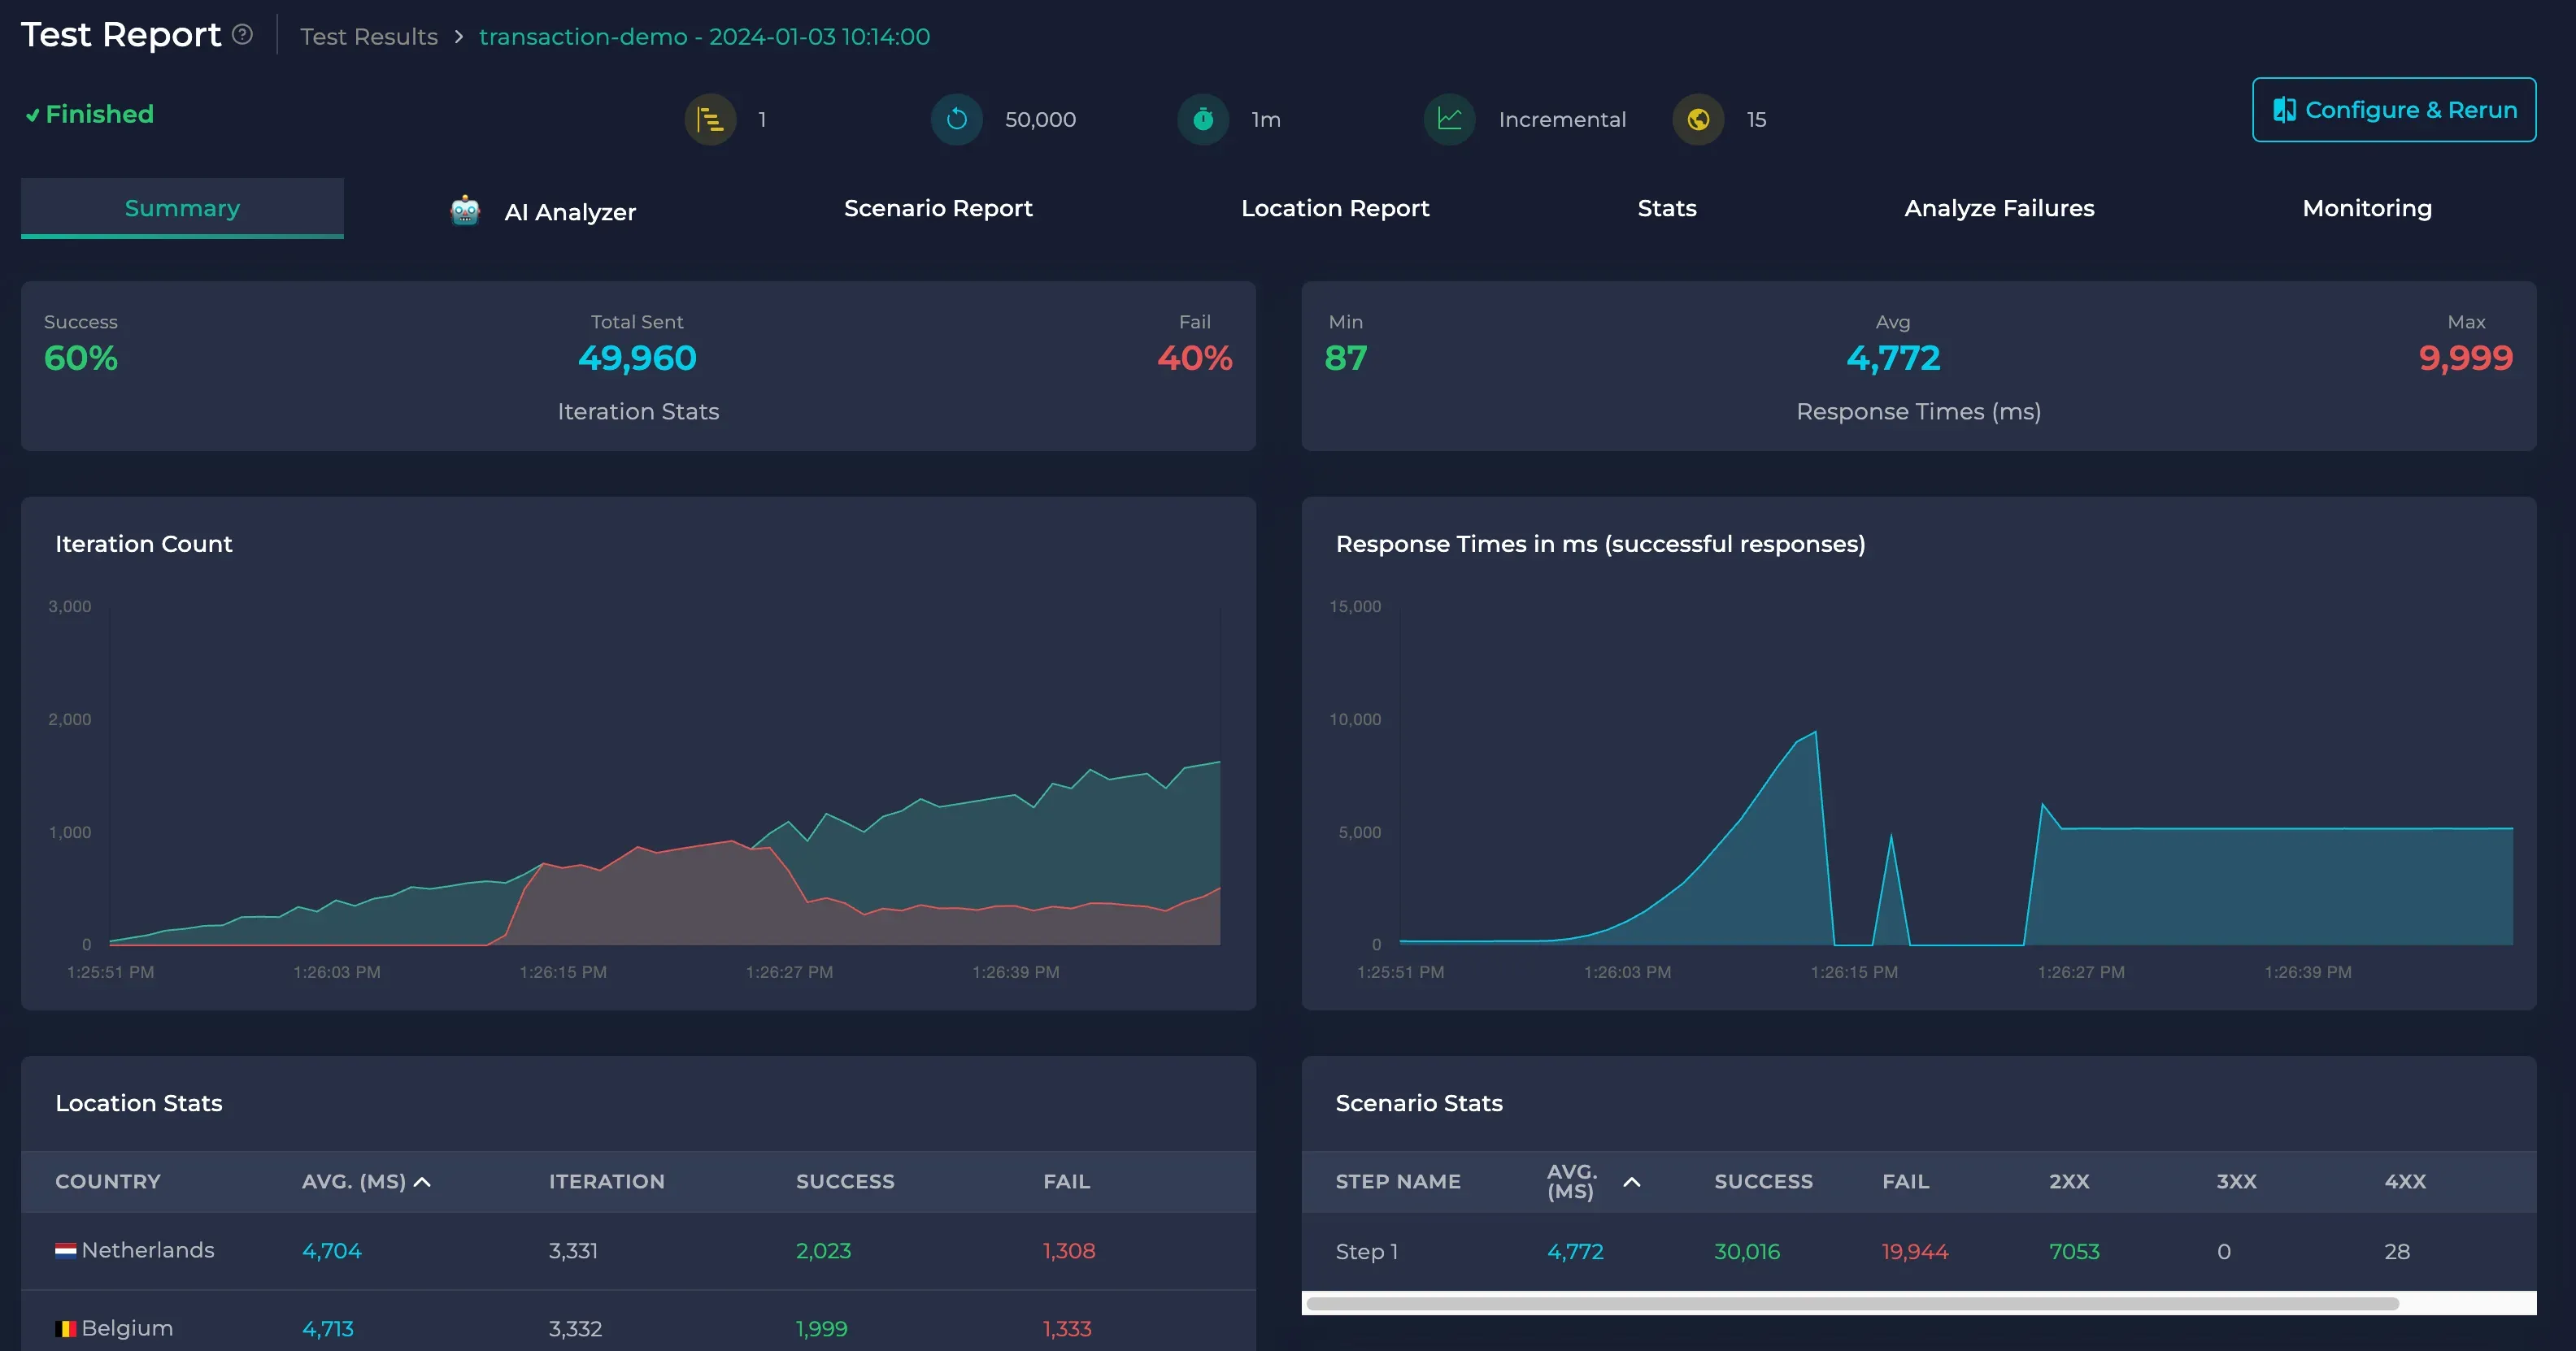Click the Scenario Stats horizontal scrollbar
The width and height of the screenshot is (2576, 1351).
(x=1852, y=1303)
